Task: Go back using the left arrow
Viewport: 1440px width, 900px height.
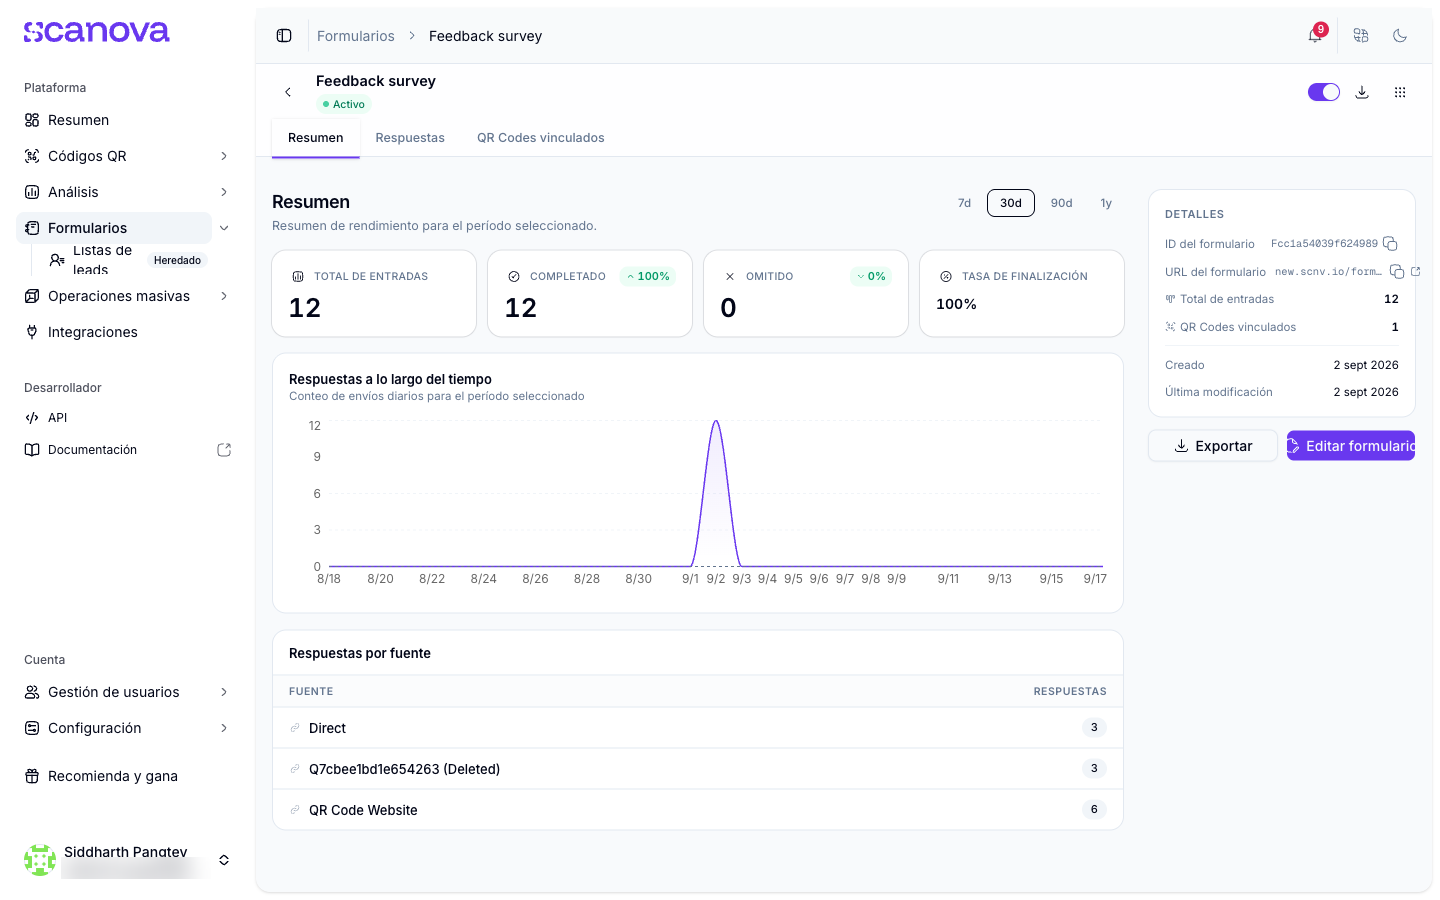Action: pyautogui.click(x=288, y=92)
